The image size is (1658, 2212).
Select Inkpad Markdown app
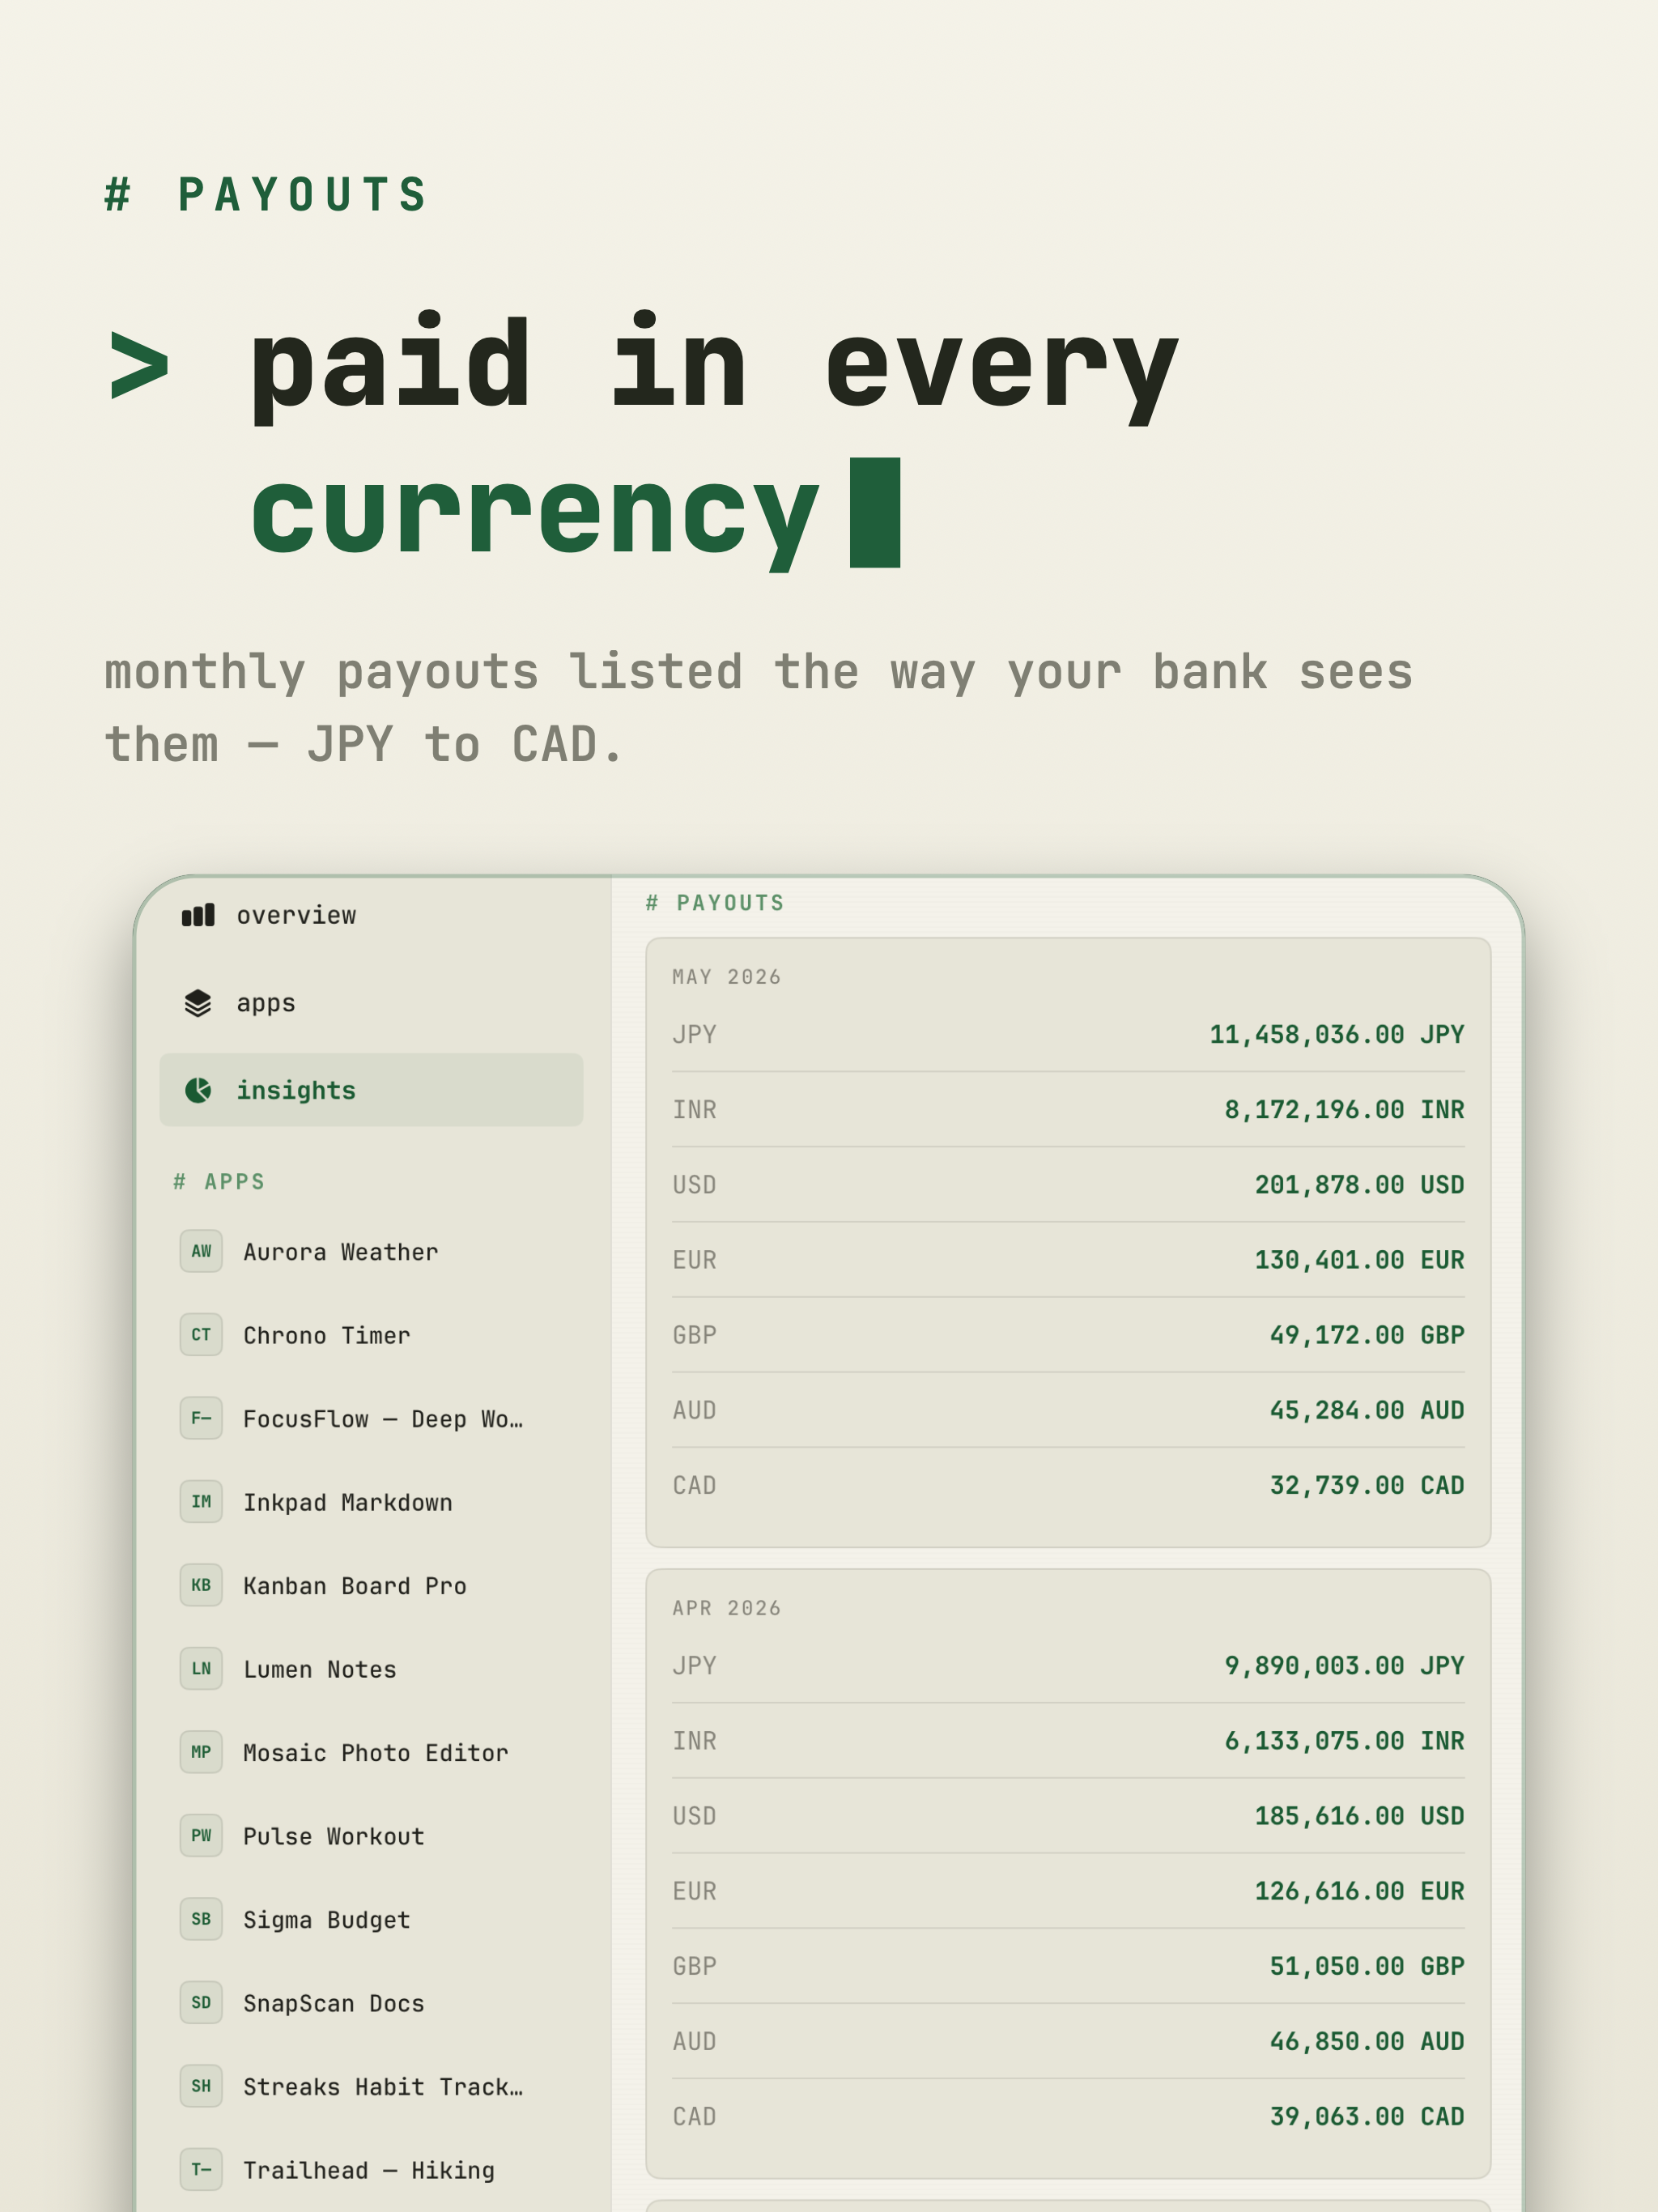(371, 1502)
